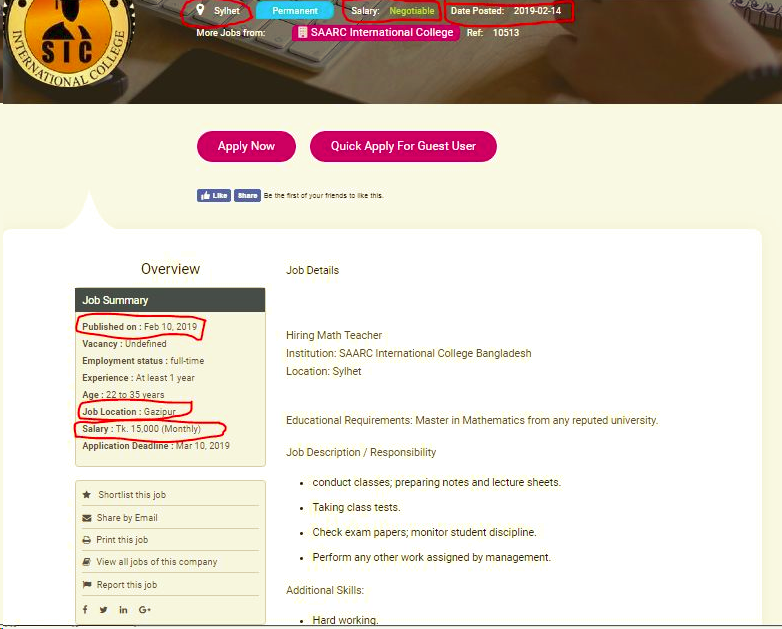Select the Job Summary panel header

(x=170, y=300)
